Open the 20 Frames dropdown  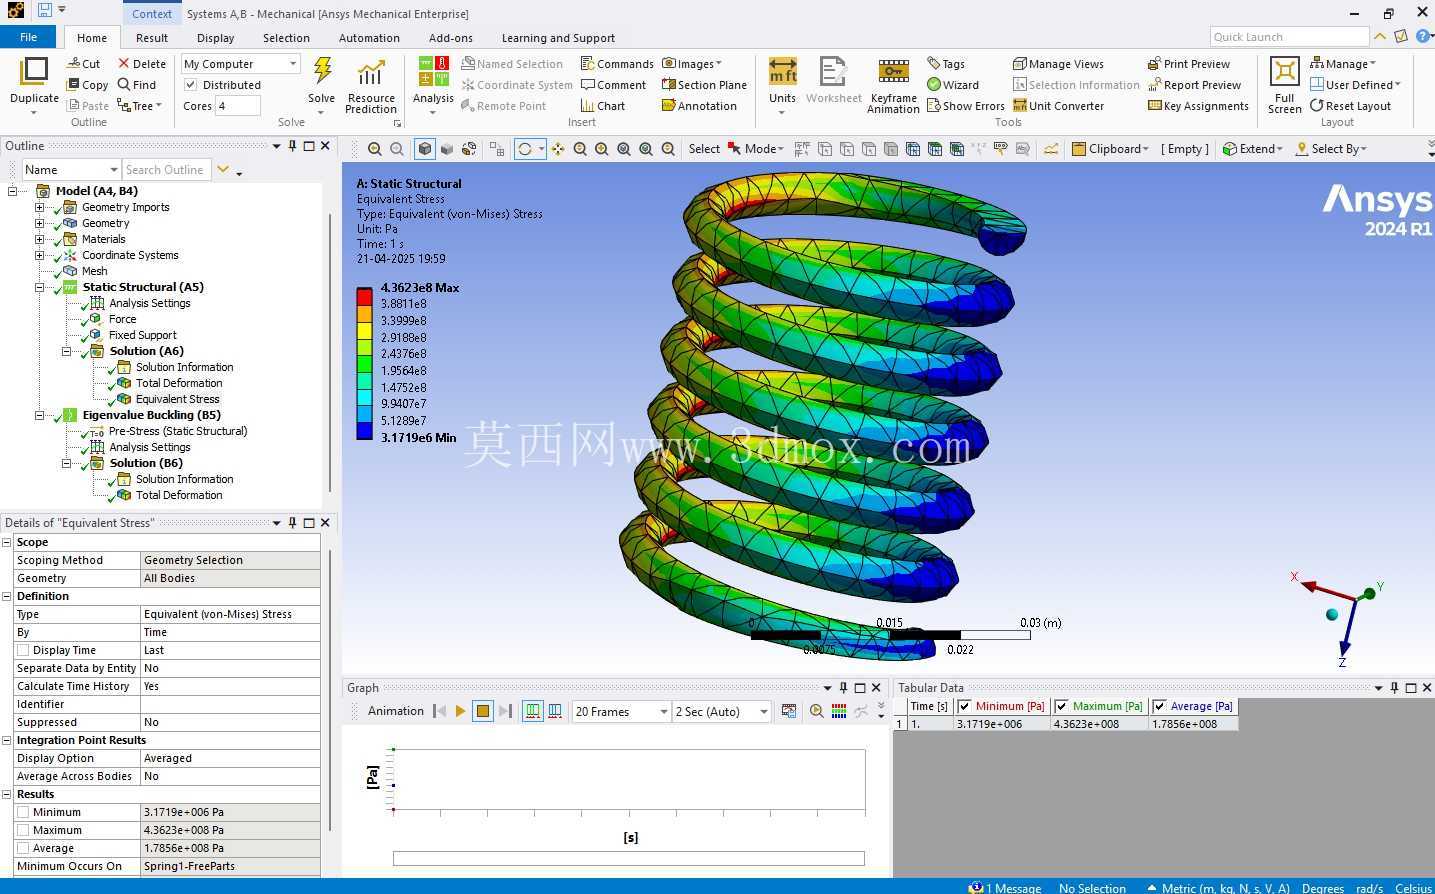click(621, 712)
